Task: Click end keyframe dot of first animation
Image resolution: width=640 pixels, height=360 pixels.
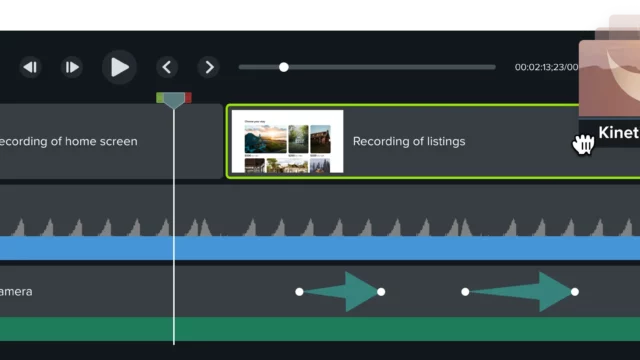Action: pyautogui.click(x=381, y=292)
